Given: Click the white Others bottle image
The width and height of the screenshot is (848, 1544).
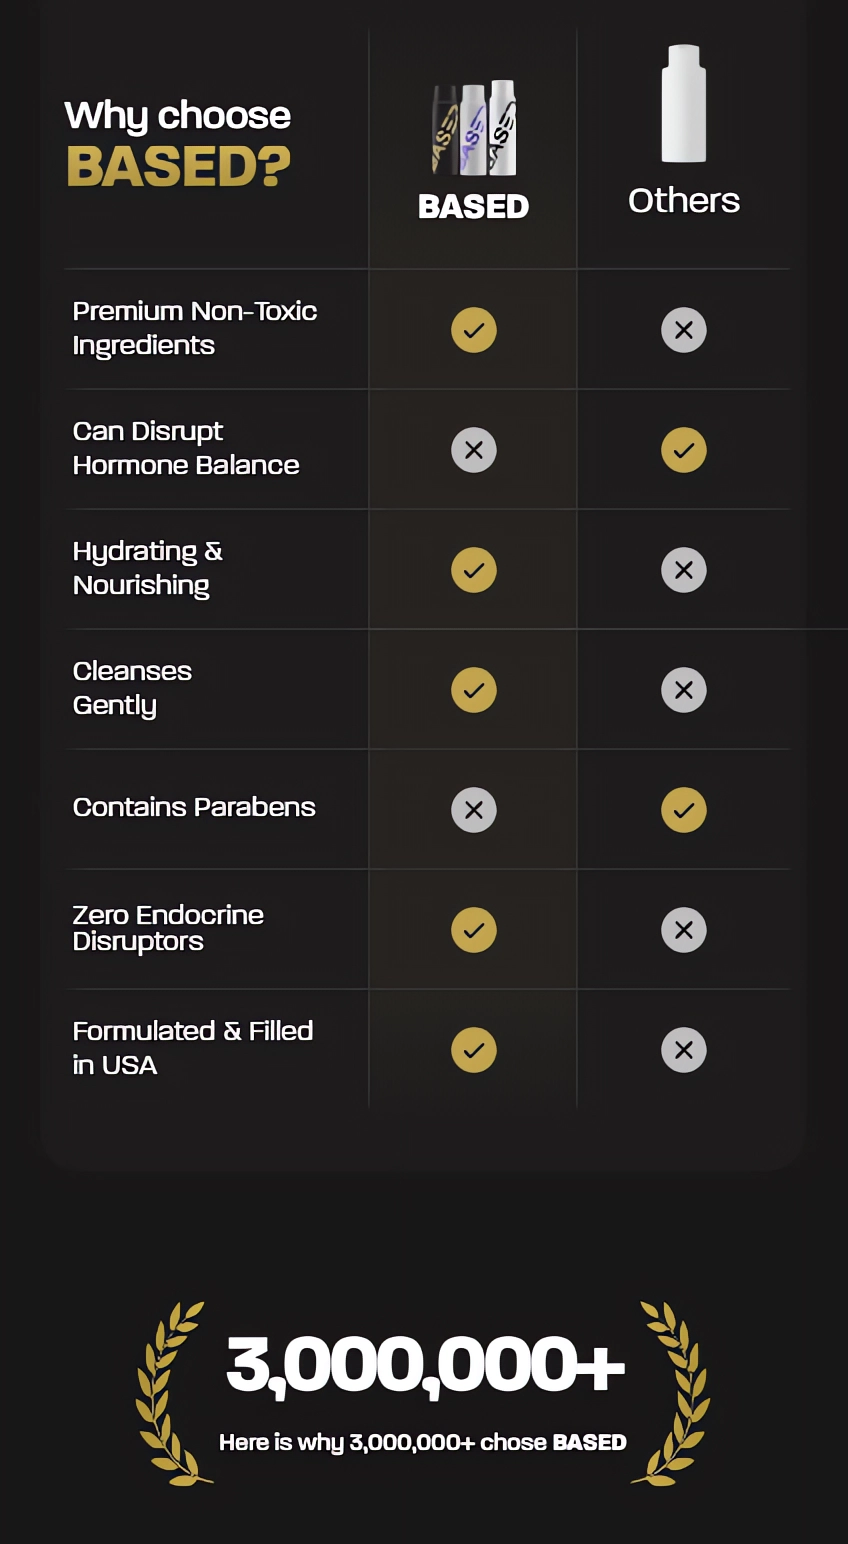Looking at the screenshot, I should (684, 103).
